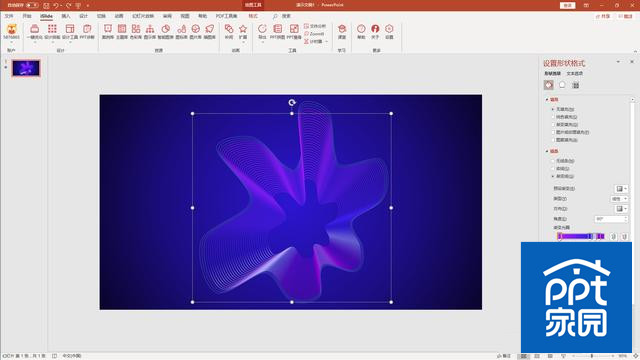Select the Size & Properties pane icon
Image resolution: width=640 pixels, height=360 pixels.
576,85
